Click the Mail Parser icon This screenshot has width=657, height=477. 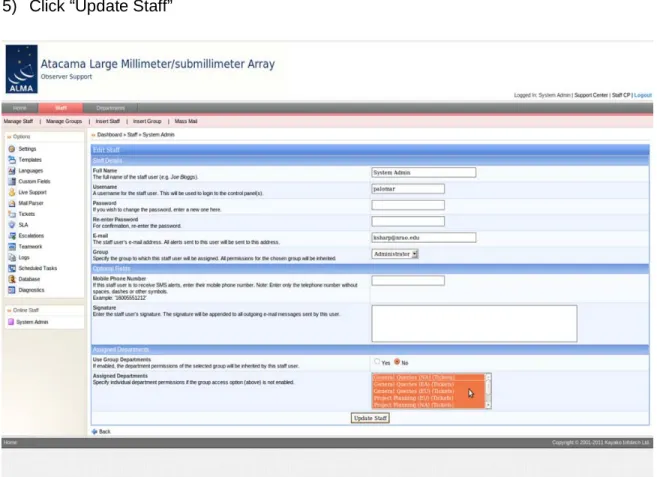pyautogui.click(x=12, y=203)
